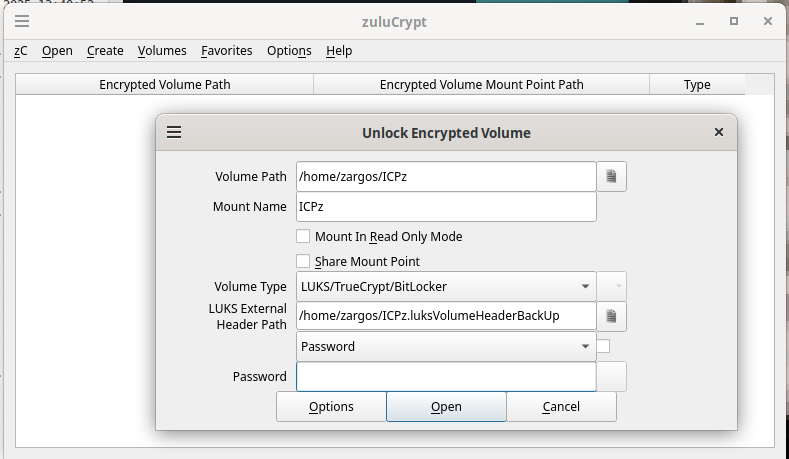Open the Password key type dropdown

pyautogui.click(x=446, y=347)
